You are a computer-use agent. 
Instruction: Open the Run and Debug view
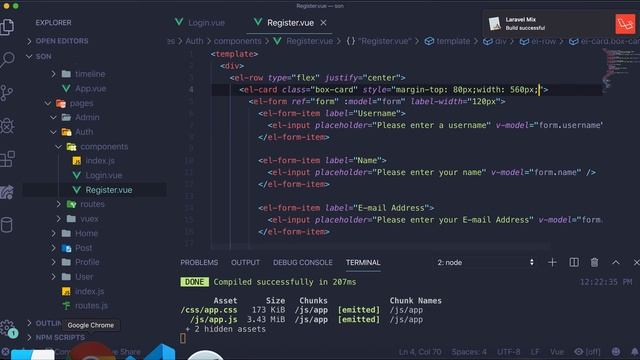(x=7, y=126)
